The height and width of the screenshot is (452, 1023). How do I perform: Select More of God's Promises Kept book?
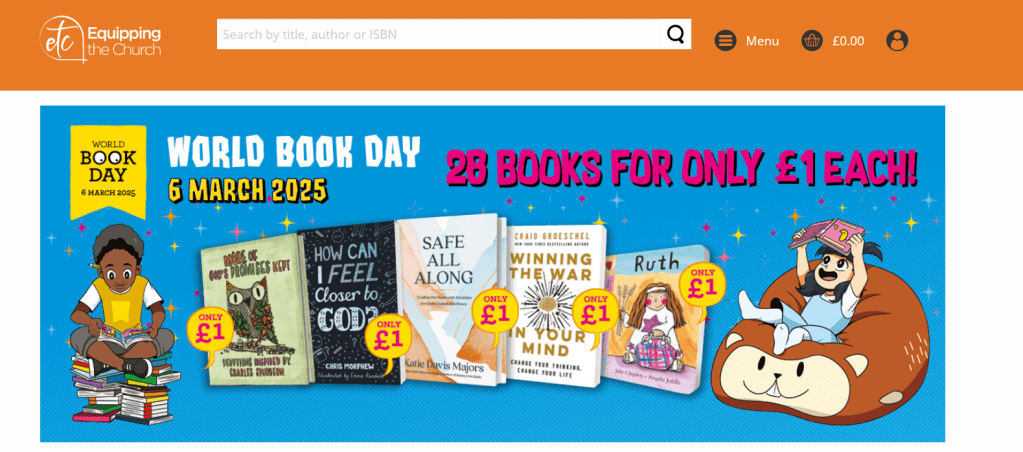[x=252, y=309]
